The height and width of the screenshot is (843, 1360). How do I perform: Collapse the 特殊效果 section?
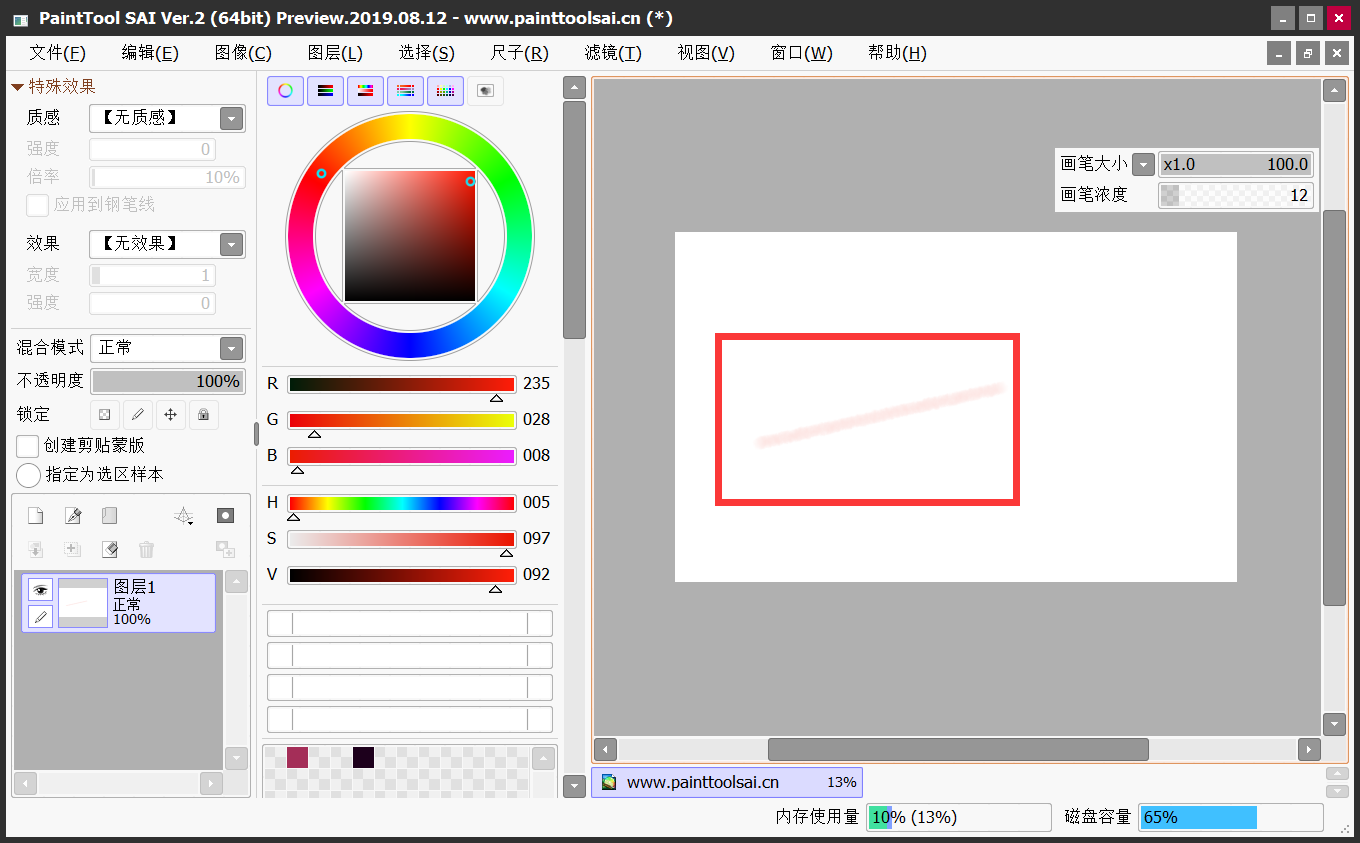point(17,87)
